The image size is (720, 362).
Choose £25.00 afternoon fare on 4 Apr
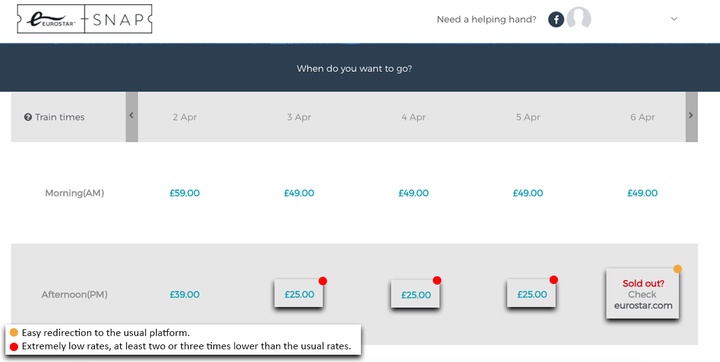click(416, 294)
